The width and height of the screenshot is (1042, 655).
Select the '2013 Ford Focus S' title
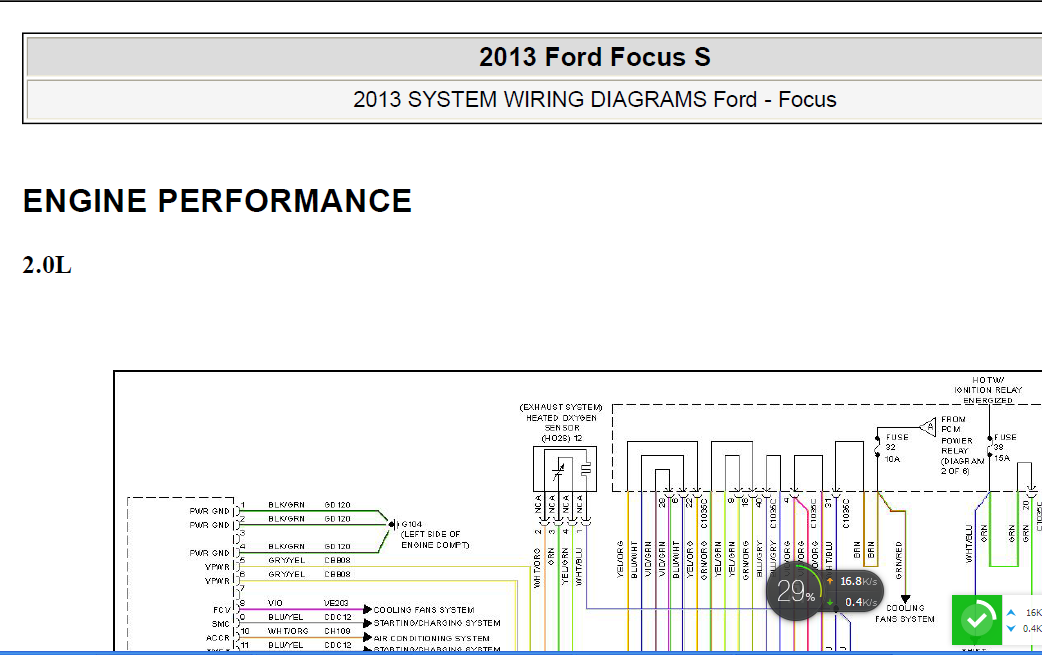pyautogui.click(x=595, y=57)
